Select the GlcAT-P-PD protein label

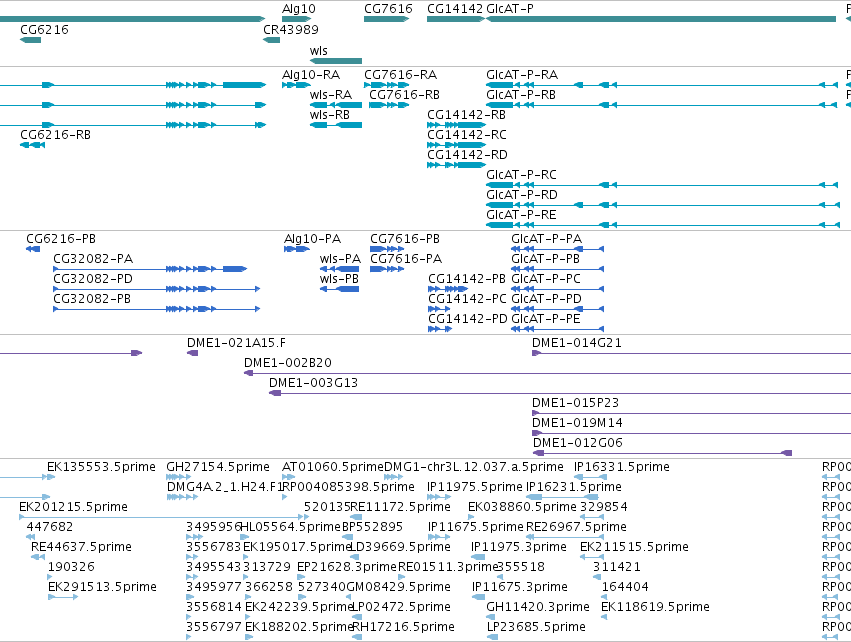click(547, 298)
